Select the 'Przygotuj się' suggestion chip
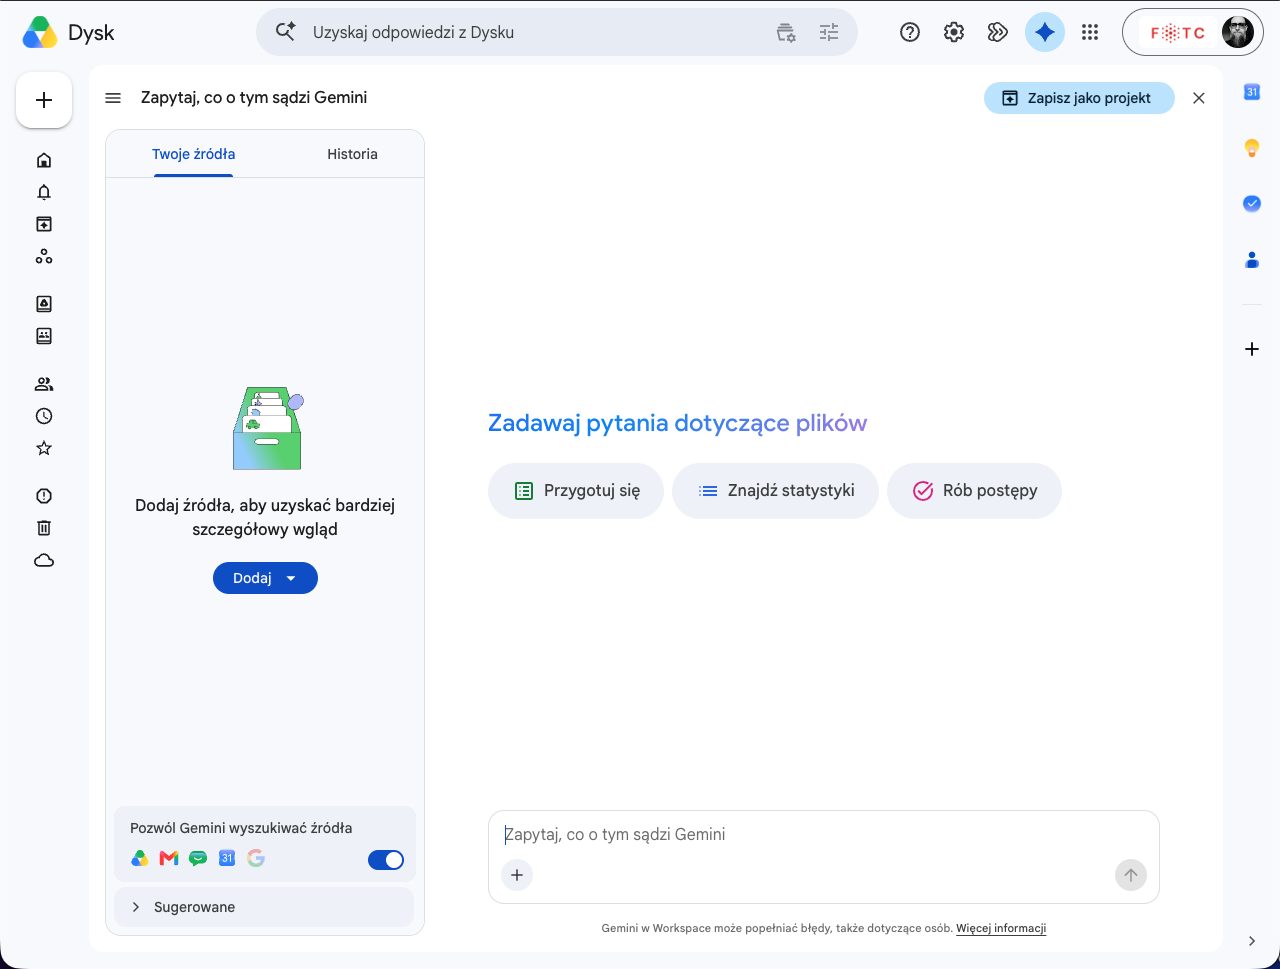This screenshot has height=969, width=1280. click(576, 491)
